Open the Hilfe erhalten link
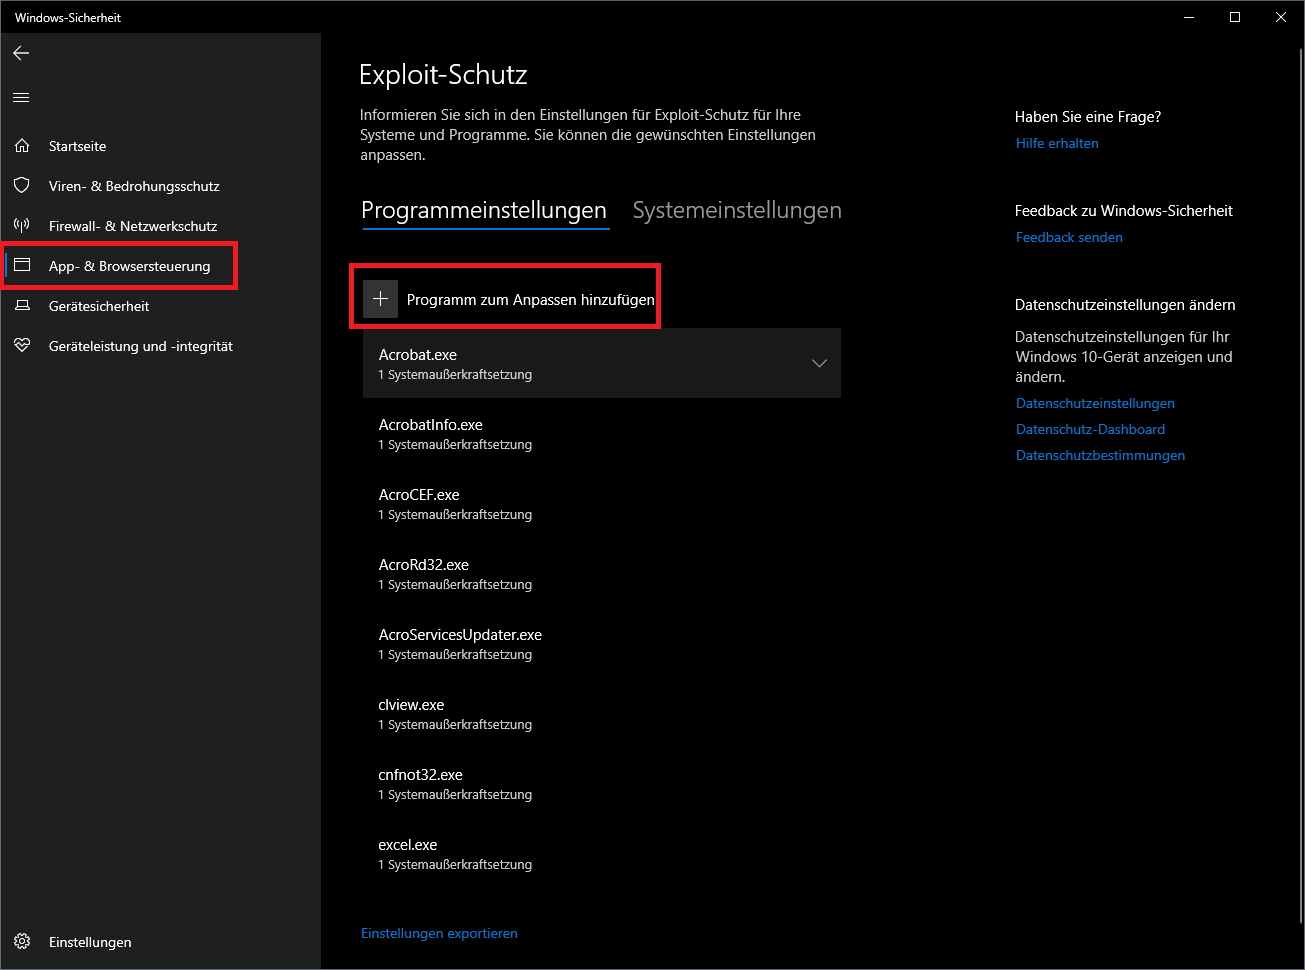This screenshot has height=970, width=1305. 1057,143
